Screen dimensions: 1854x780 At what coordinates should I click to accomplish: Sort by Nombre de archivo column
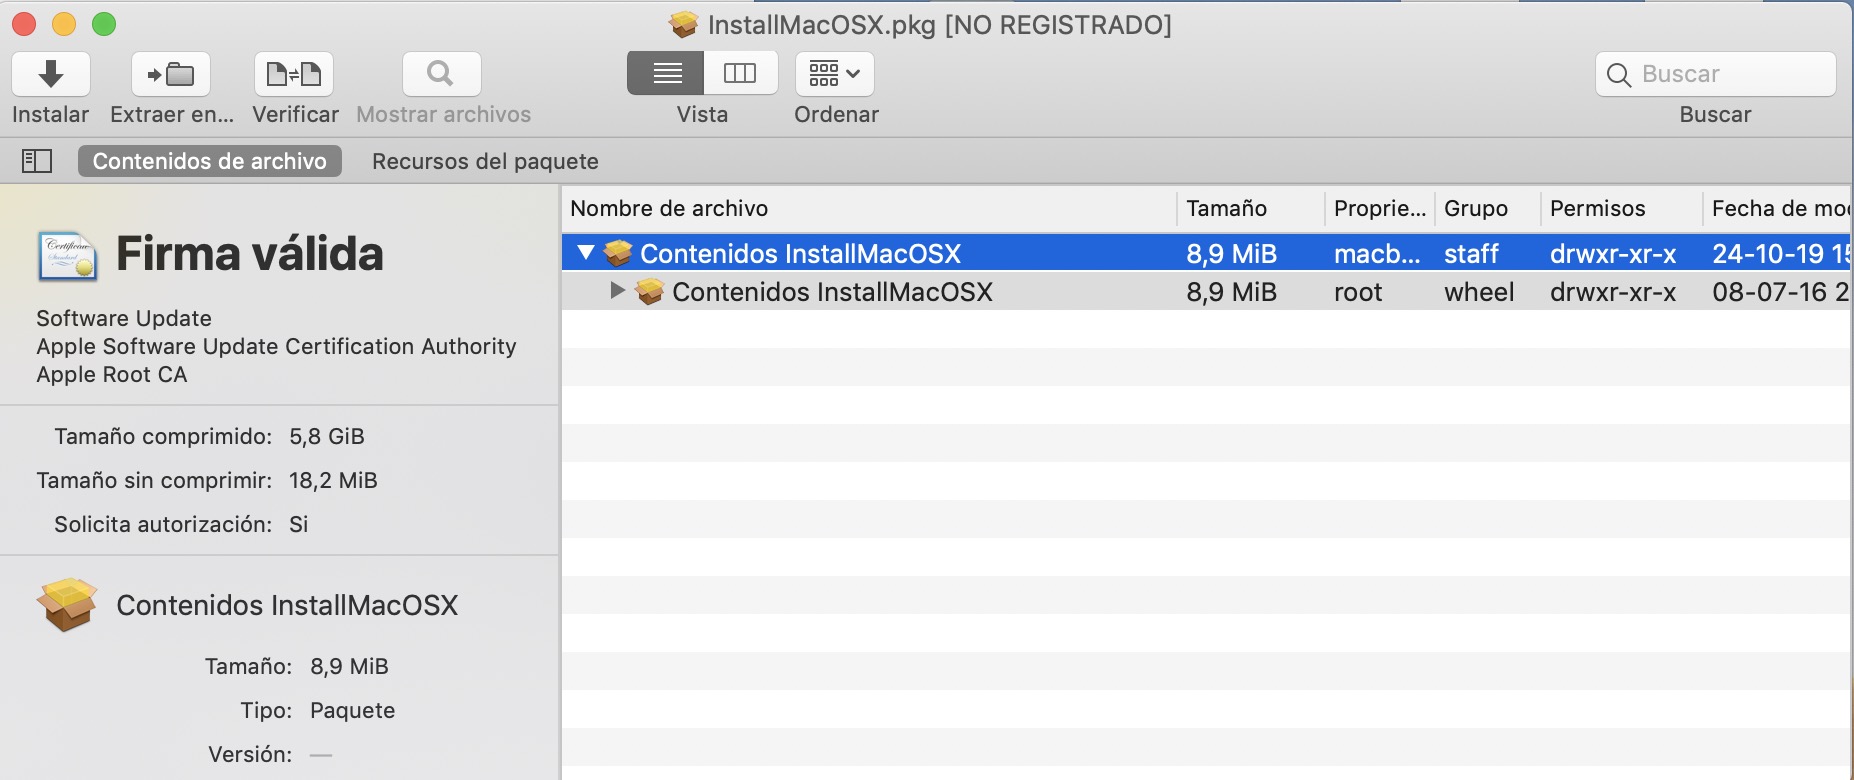point(869,208)
